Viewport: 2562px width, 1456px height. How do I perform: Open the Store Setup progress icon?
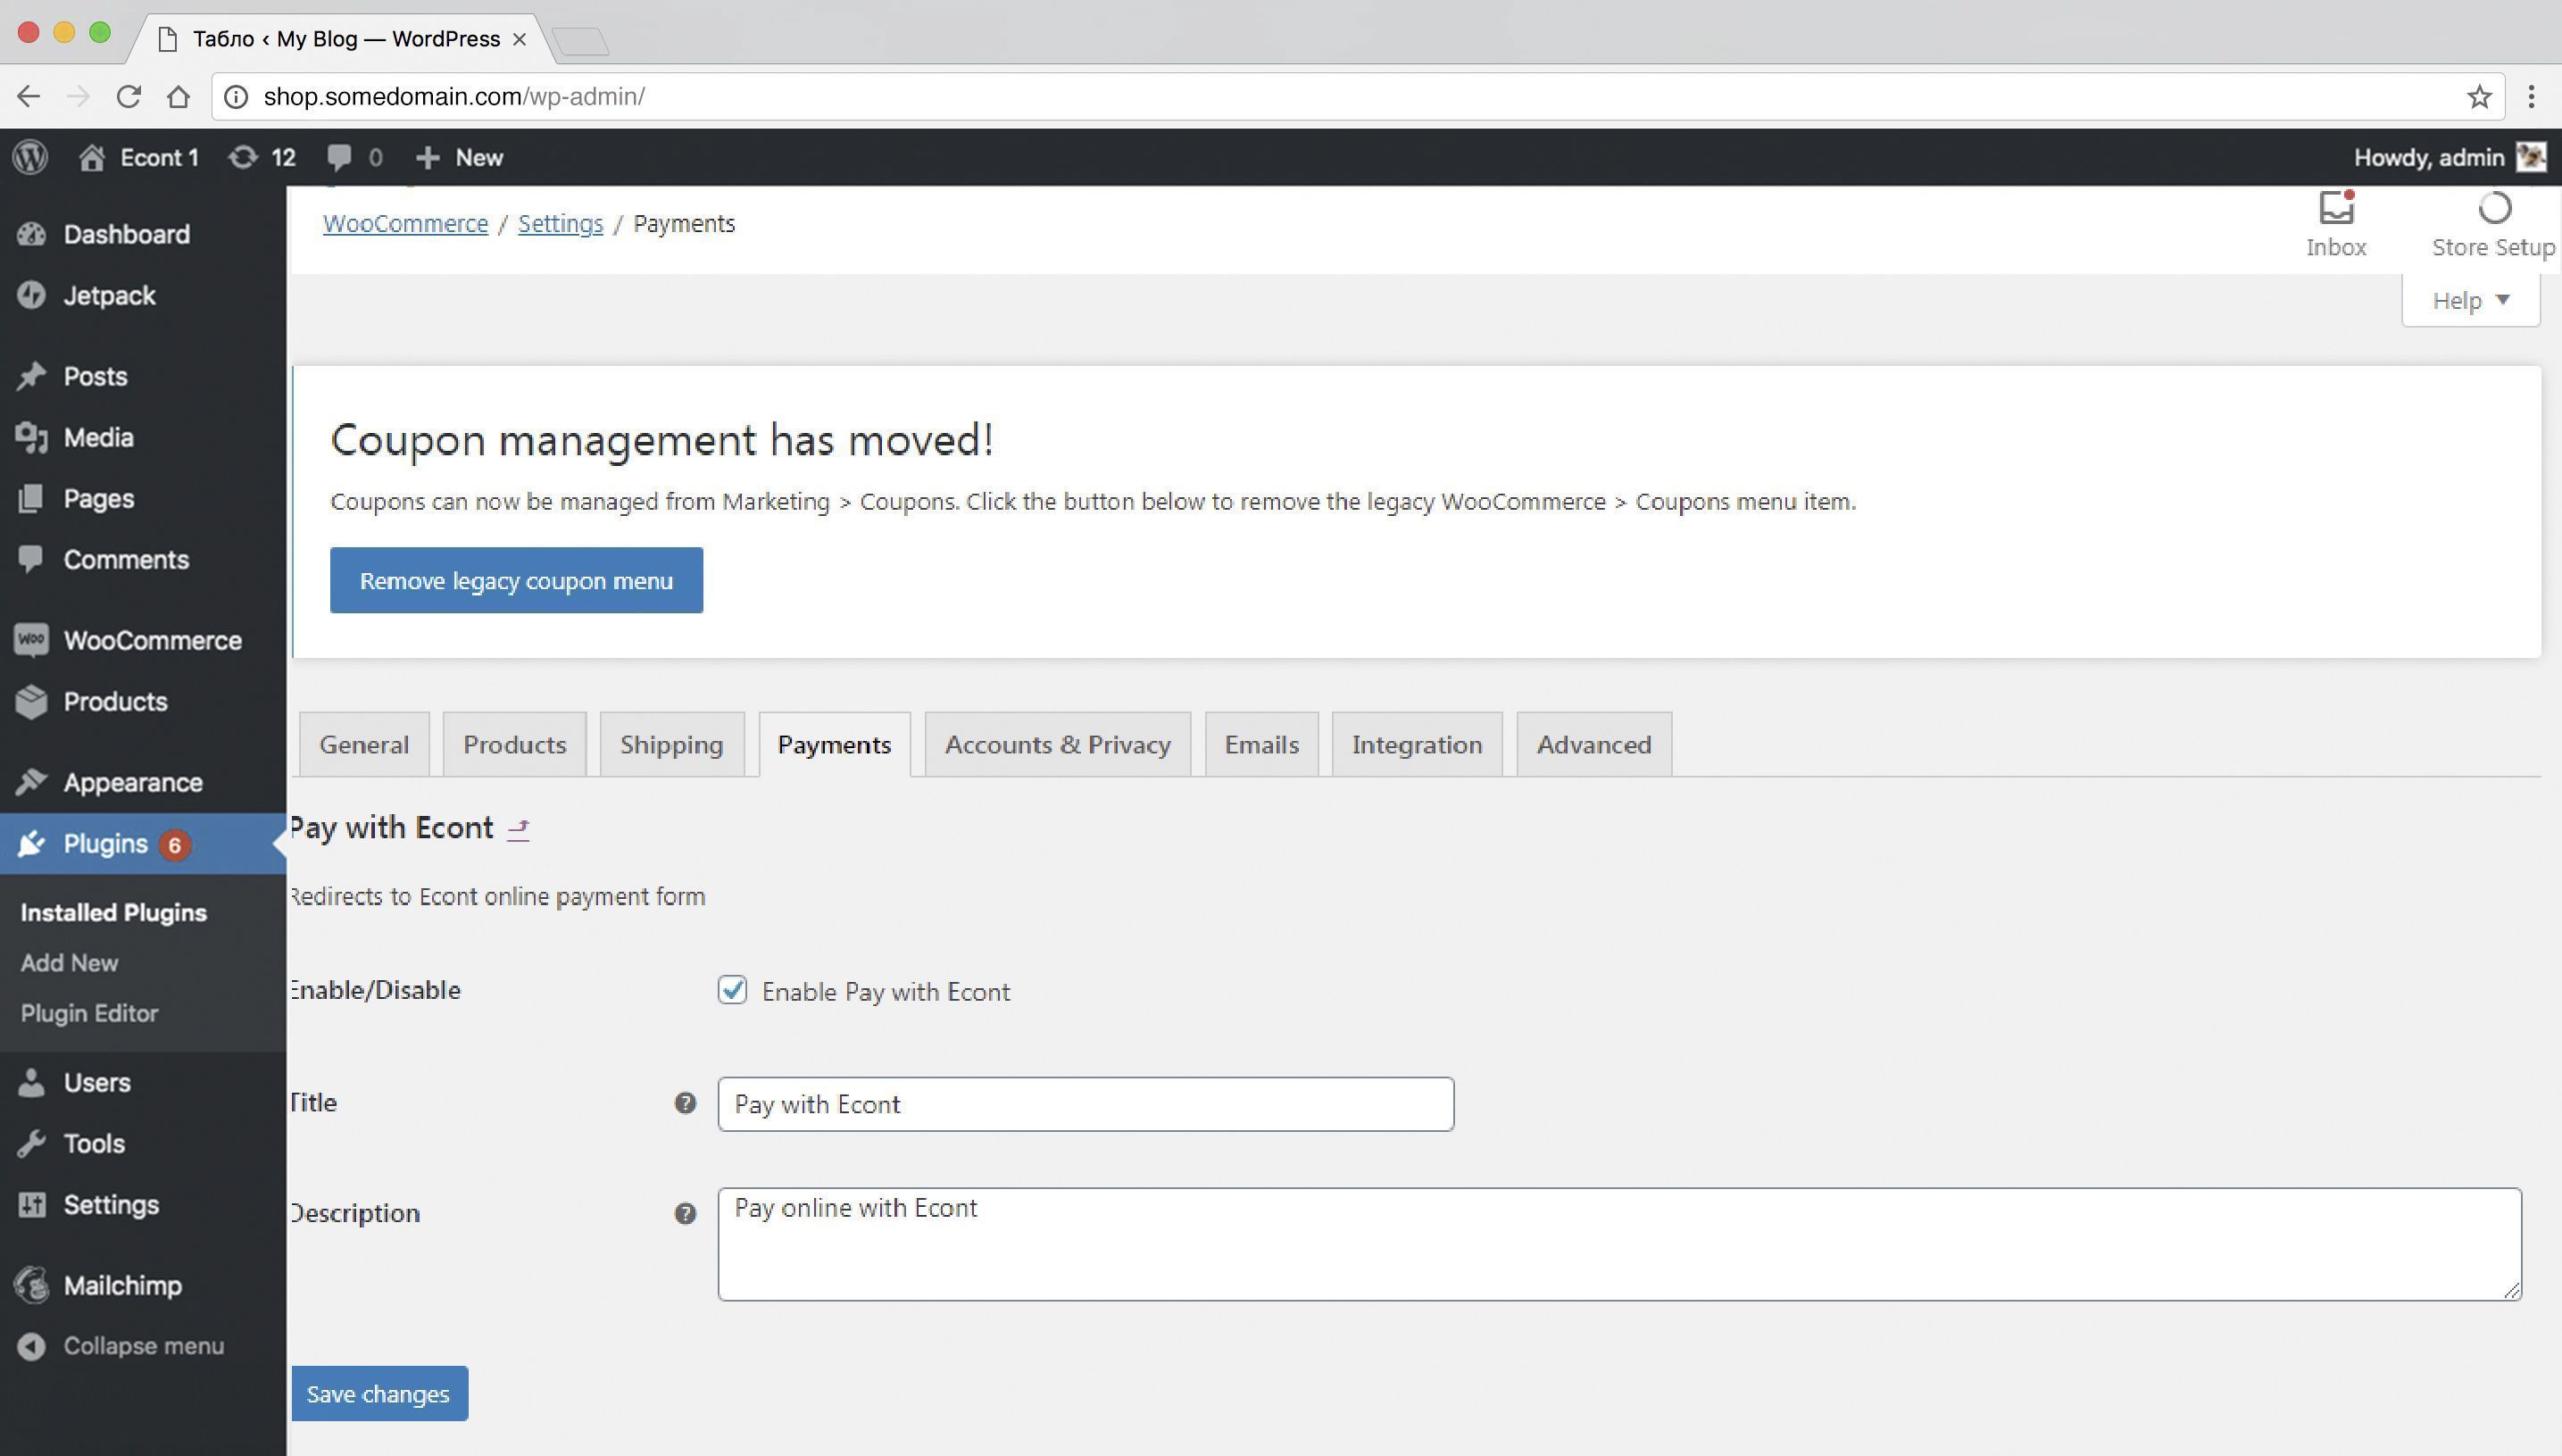pos(2493,208)
